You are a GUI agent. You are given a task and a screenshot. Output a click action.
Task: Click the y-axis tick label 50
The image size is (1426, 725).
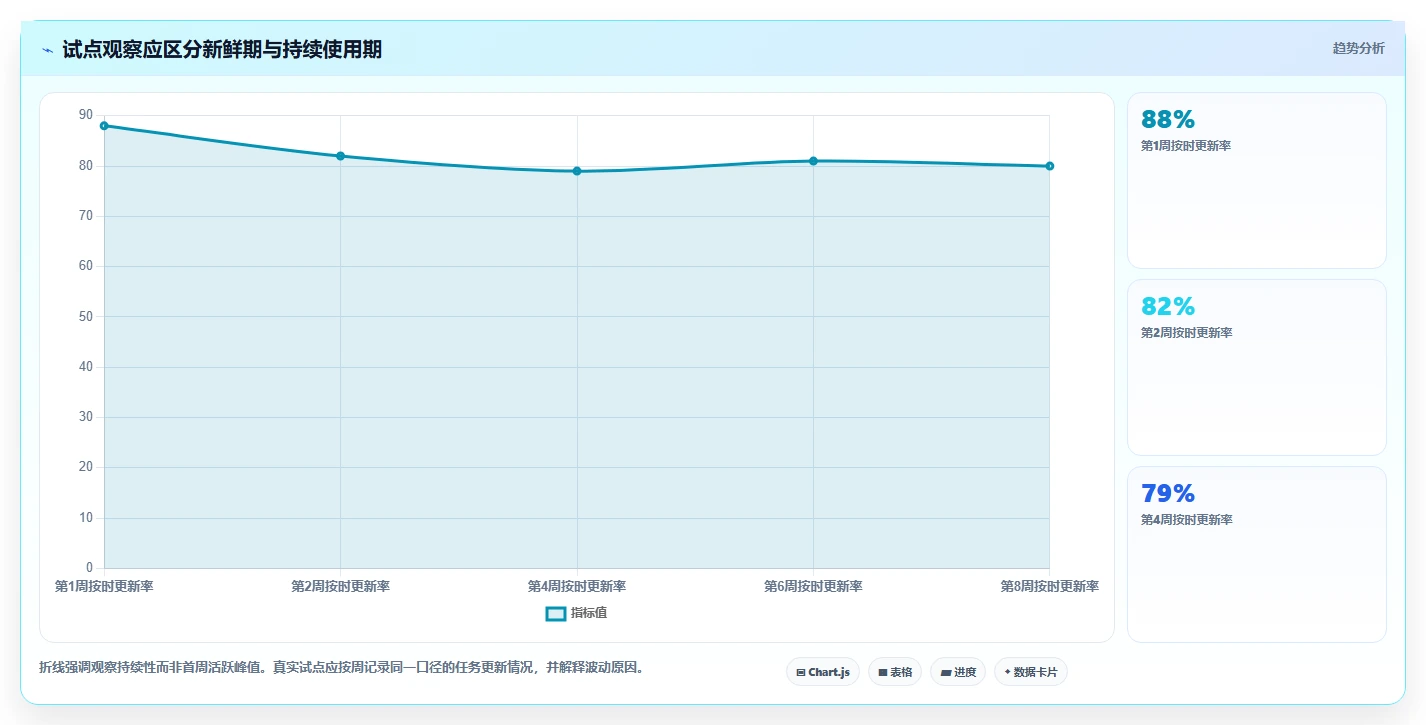coord(85,317)
